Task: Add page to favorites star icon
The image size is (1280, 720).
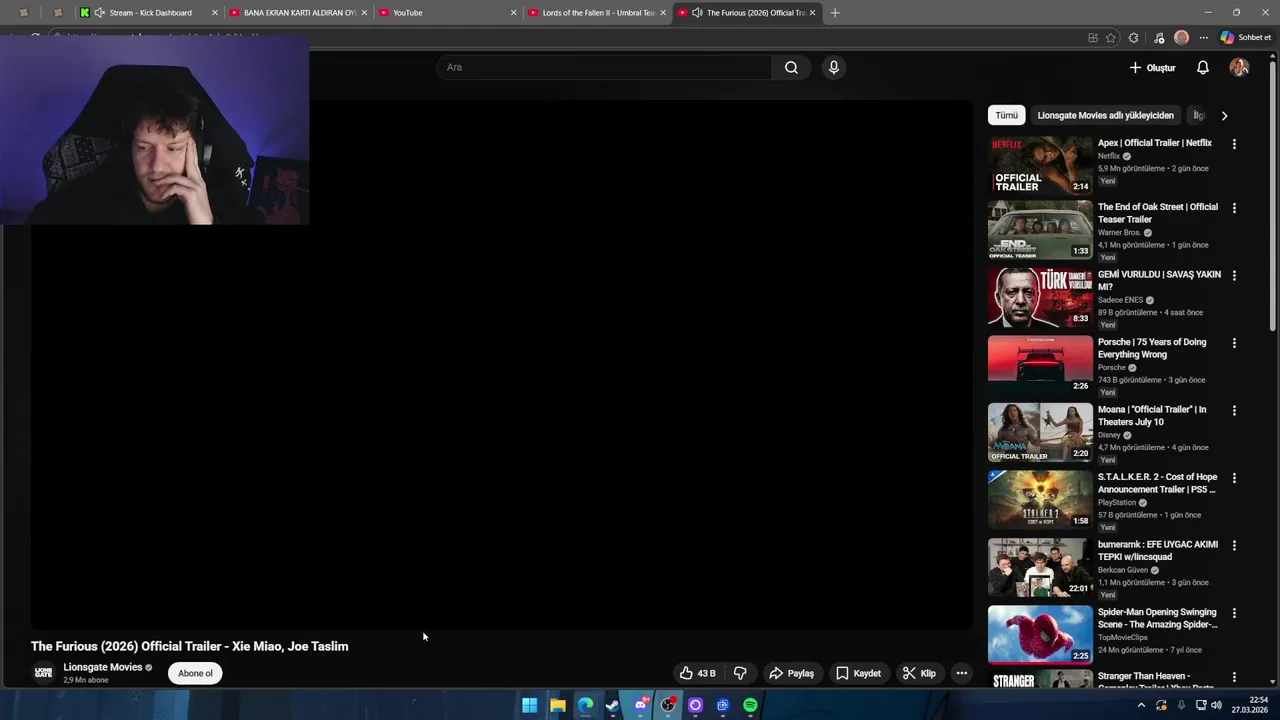Action: click(x=1110, y=38)
